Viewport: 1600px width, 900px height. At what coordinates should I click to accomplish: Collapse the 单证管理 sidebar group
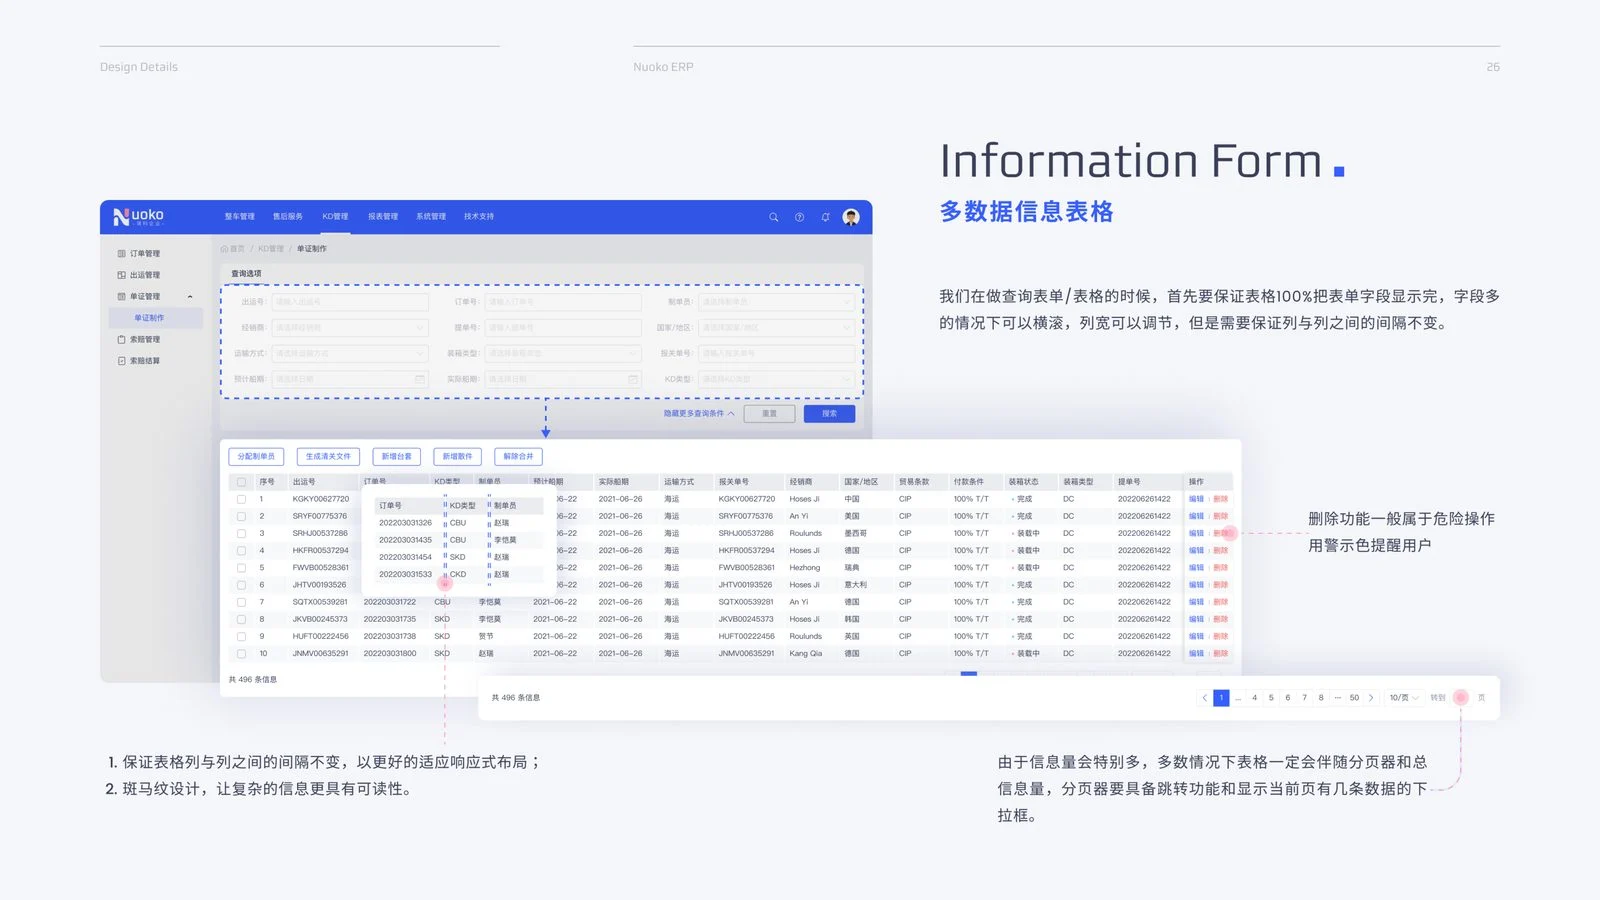[190, 297]
